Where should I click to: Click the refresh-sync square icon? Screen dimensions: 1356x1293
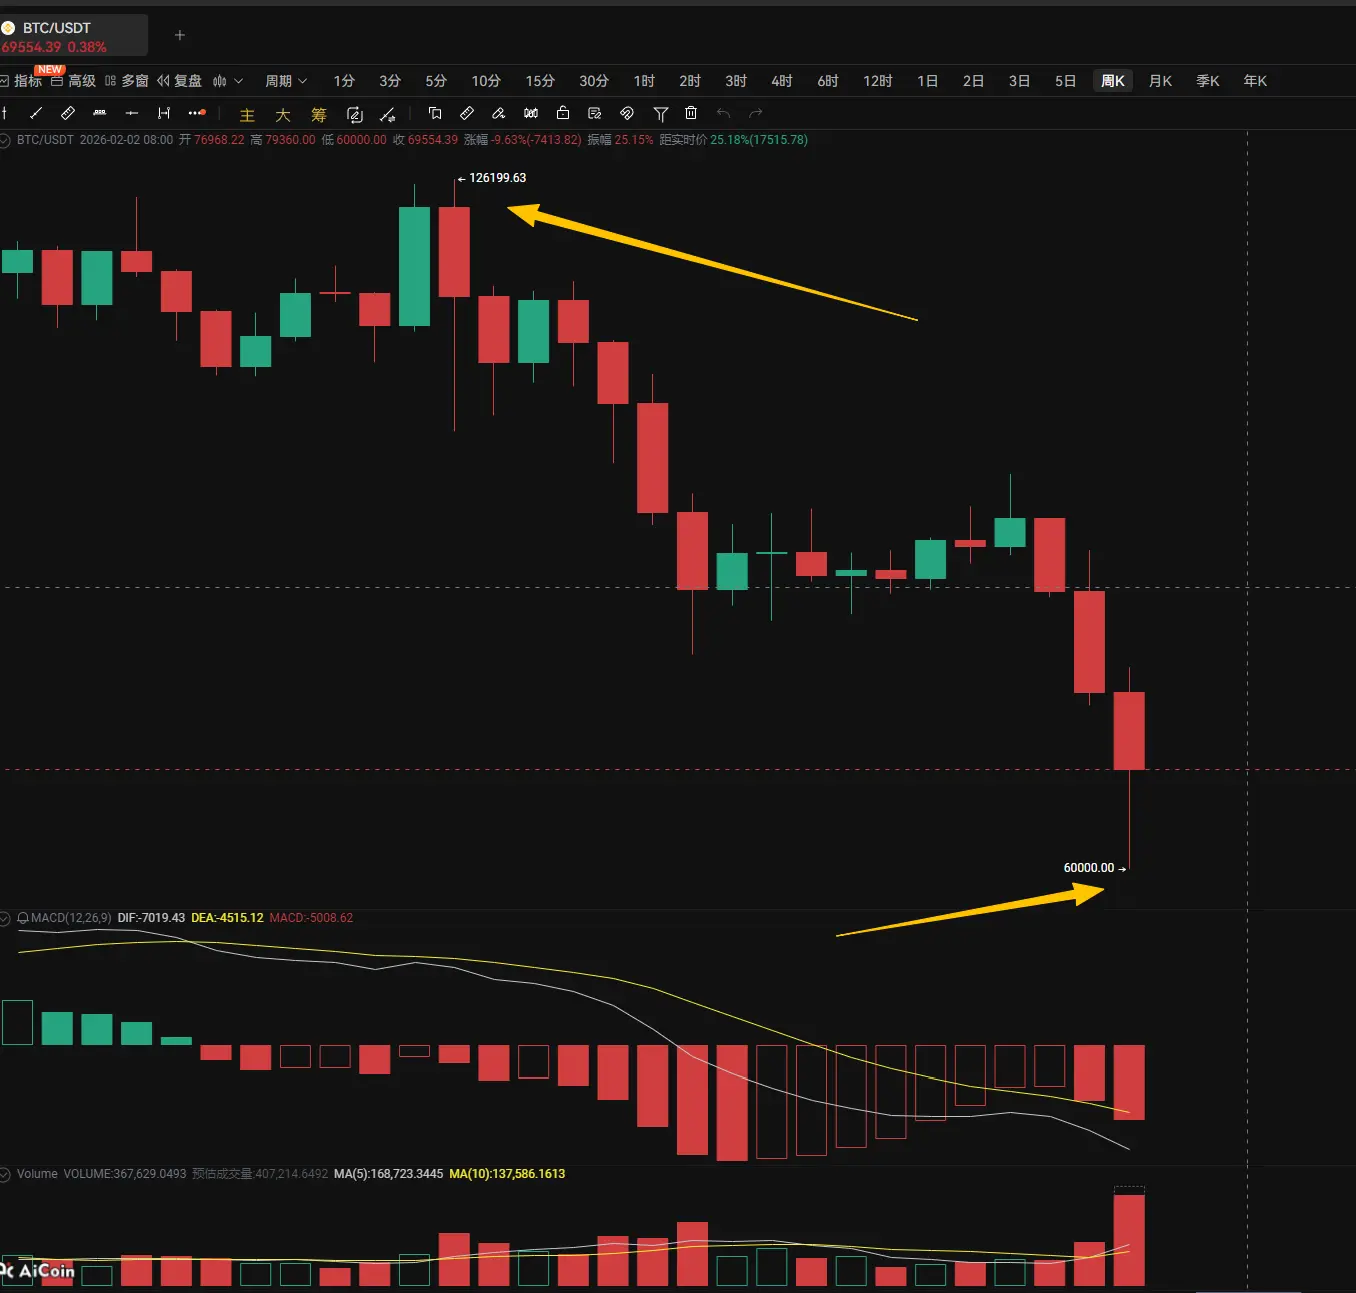355,115
